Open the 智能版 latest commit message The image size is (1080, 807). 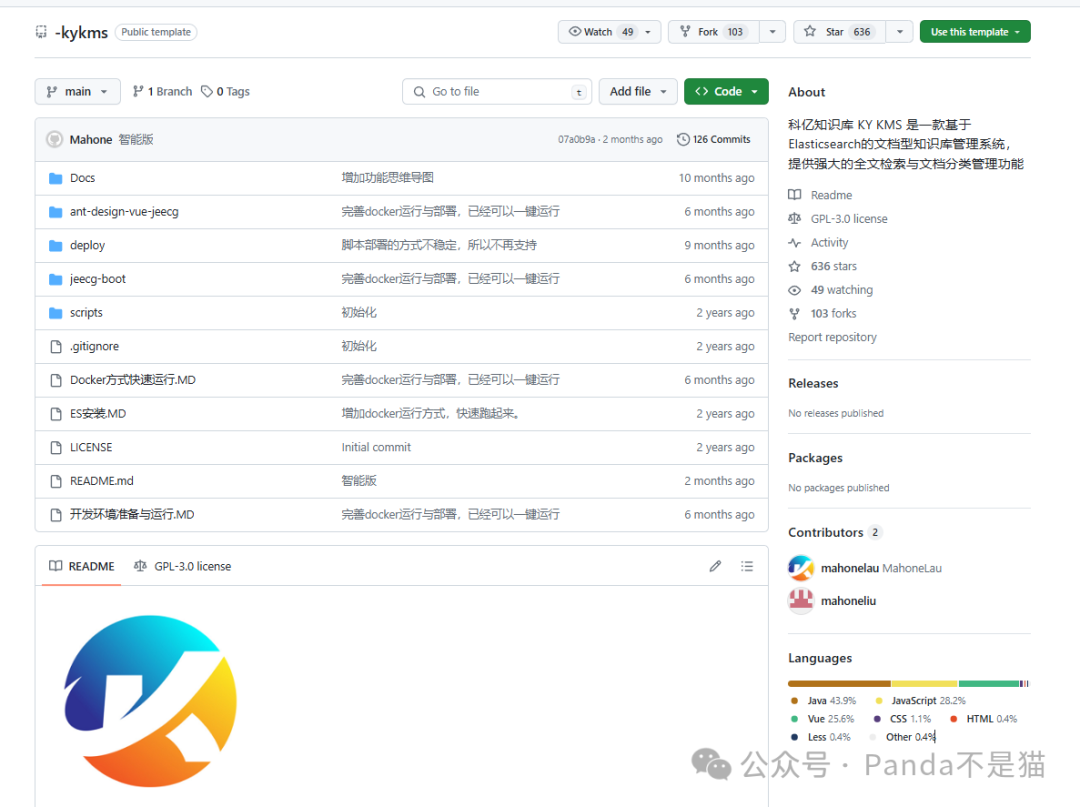pos(136,140)
